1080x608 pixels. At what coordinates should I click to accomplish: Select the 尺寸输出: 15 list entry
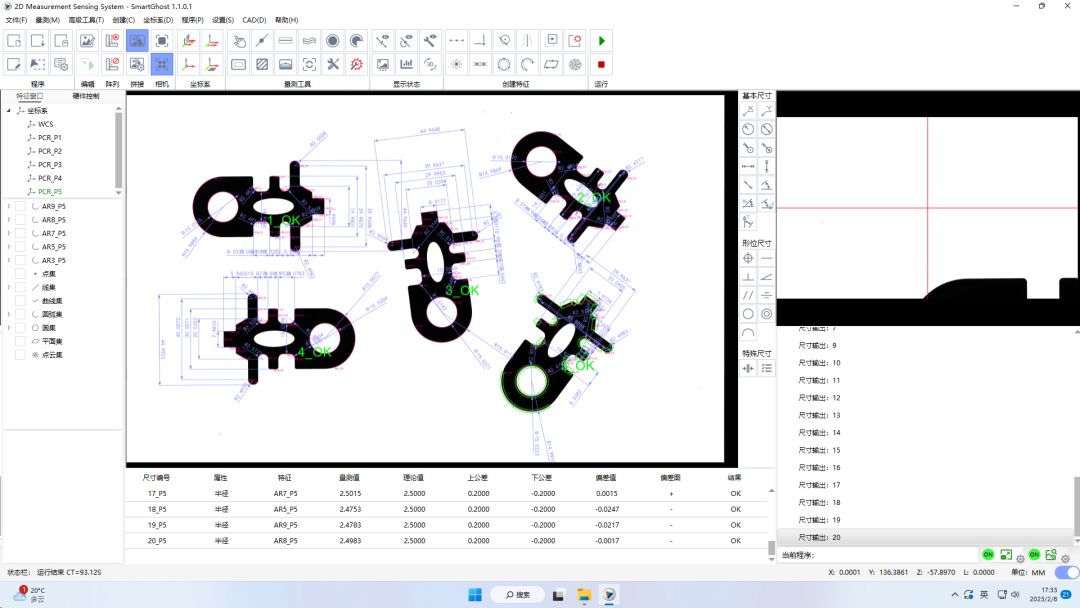pyautogui.click(x=820, y=450)
